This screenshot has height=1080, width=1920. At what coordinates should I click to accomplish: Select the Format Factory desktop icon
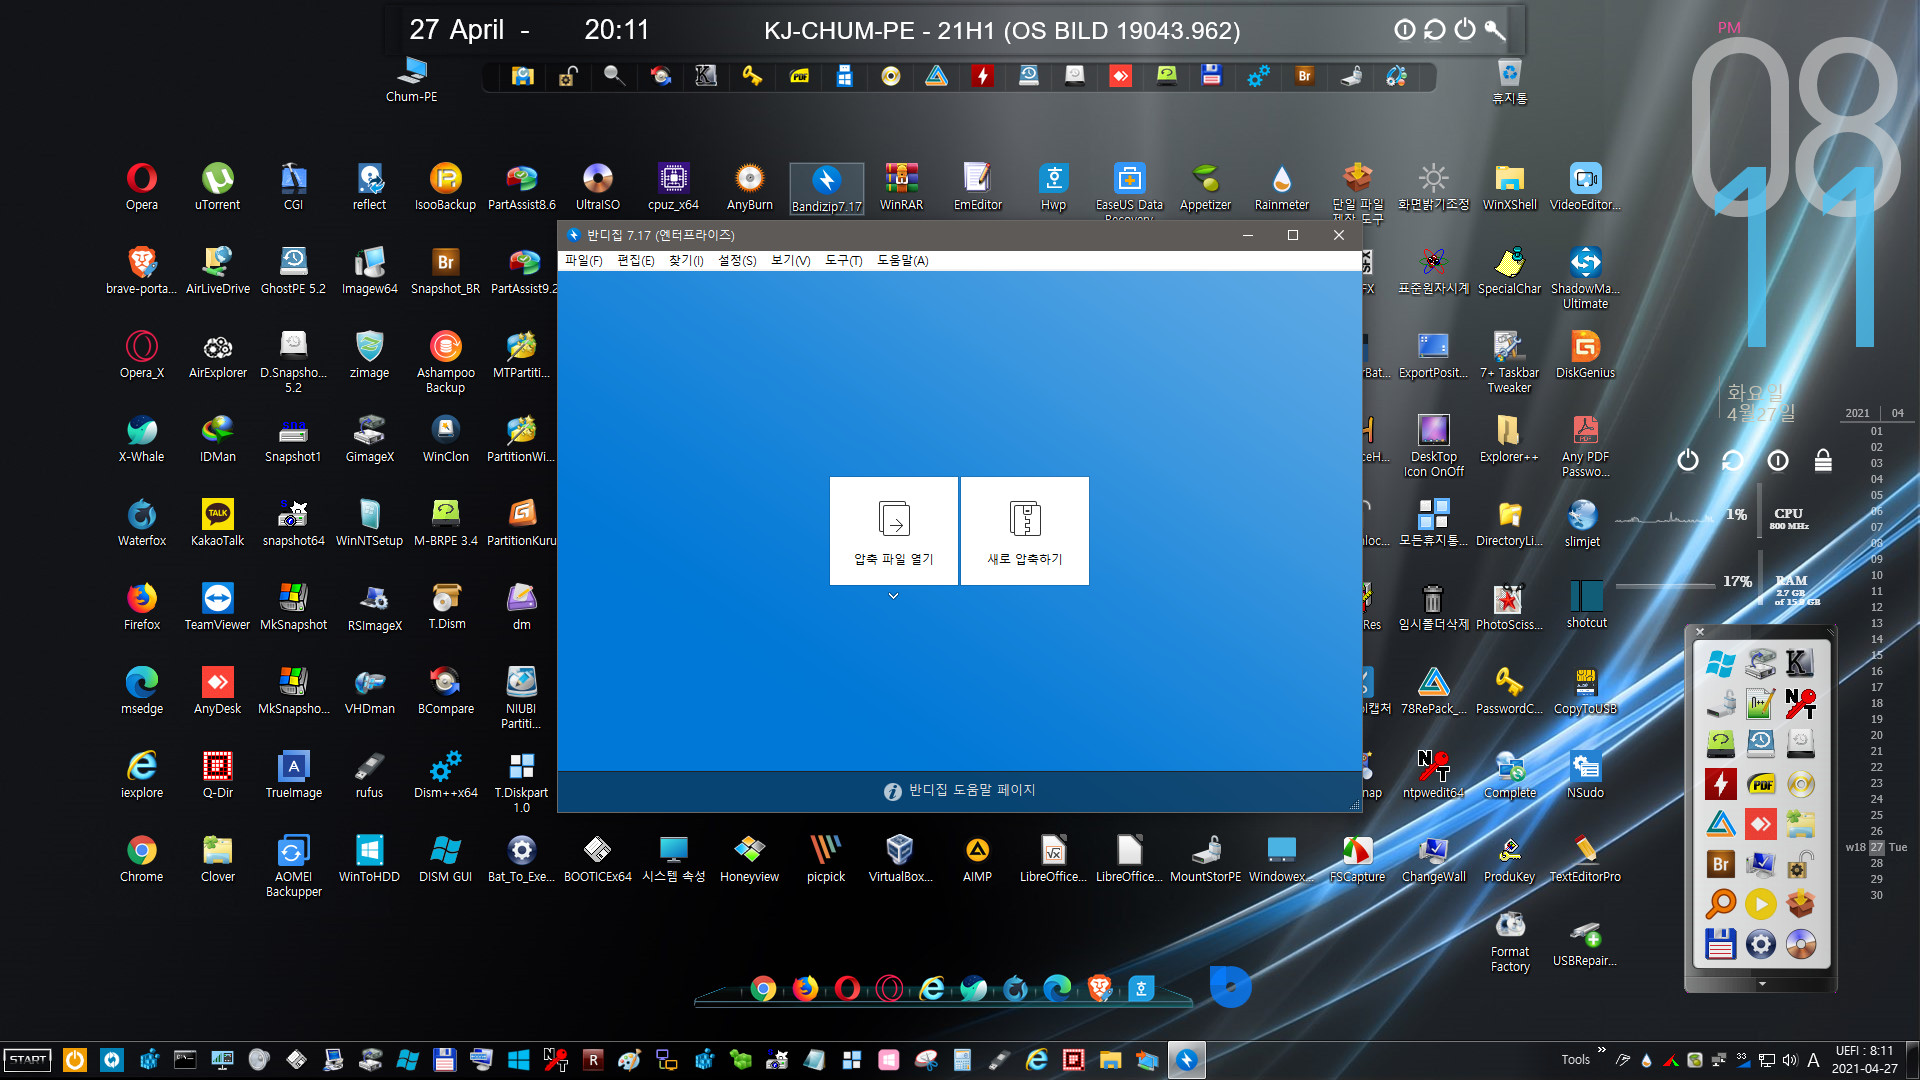(1510, 942)
